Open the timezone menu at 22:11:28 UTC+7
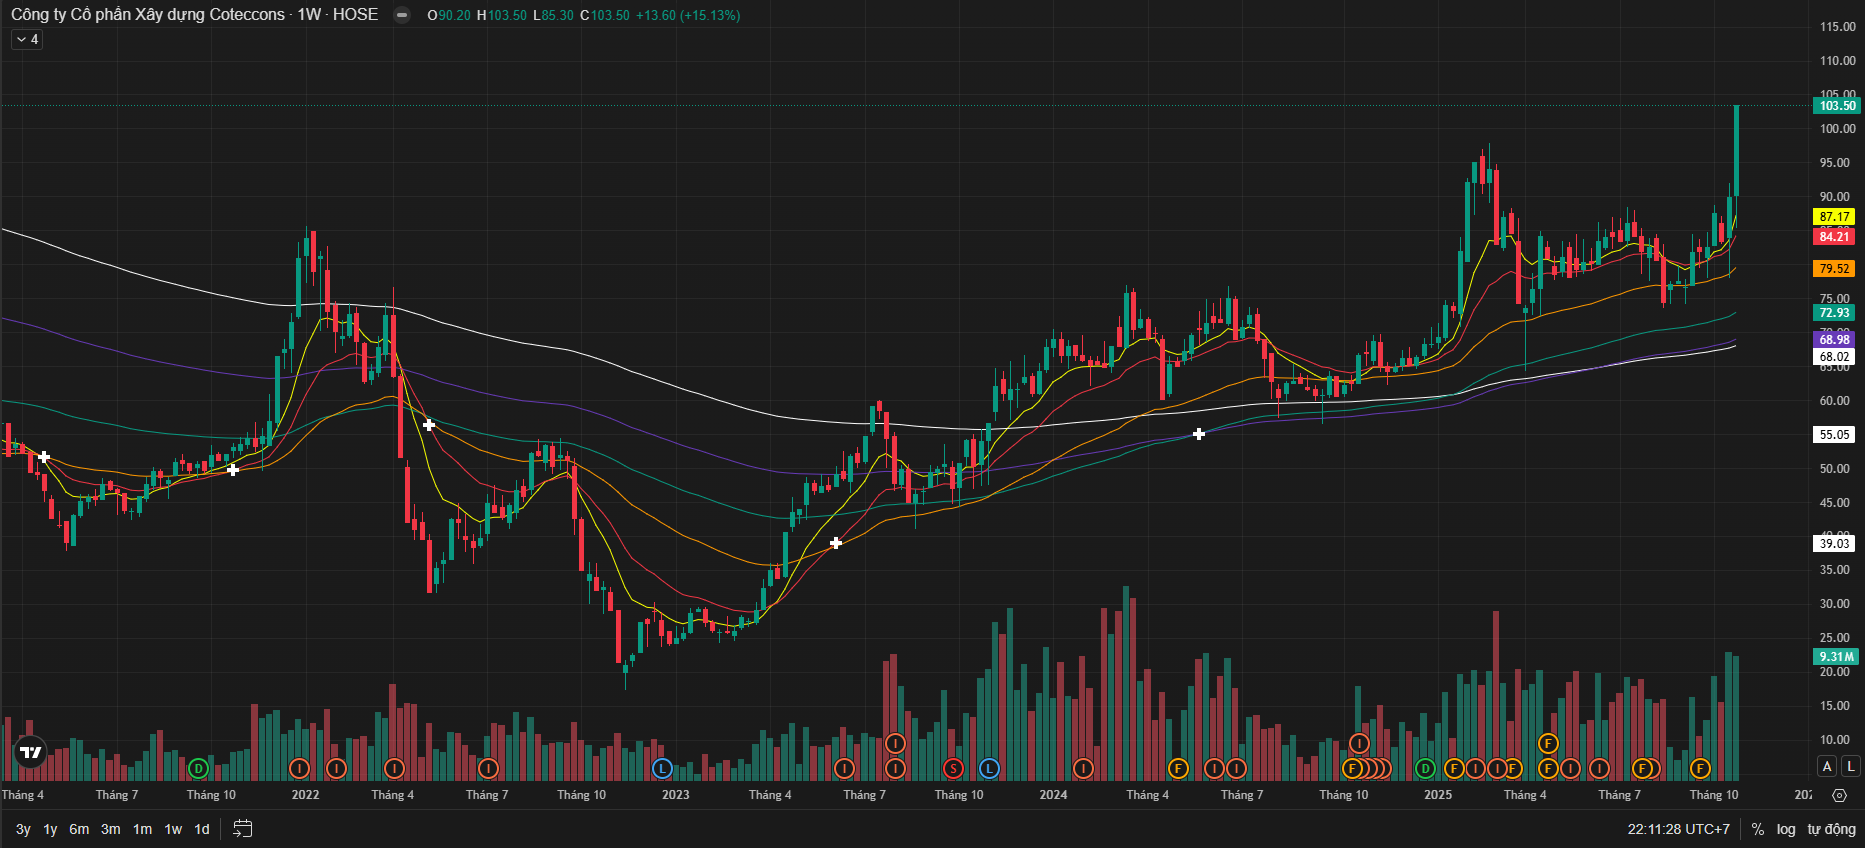The height and width of the screenshot is (848, 1865). coord(1678,829)
